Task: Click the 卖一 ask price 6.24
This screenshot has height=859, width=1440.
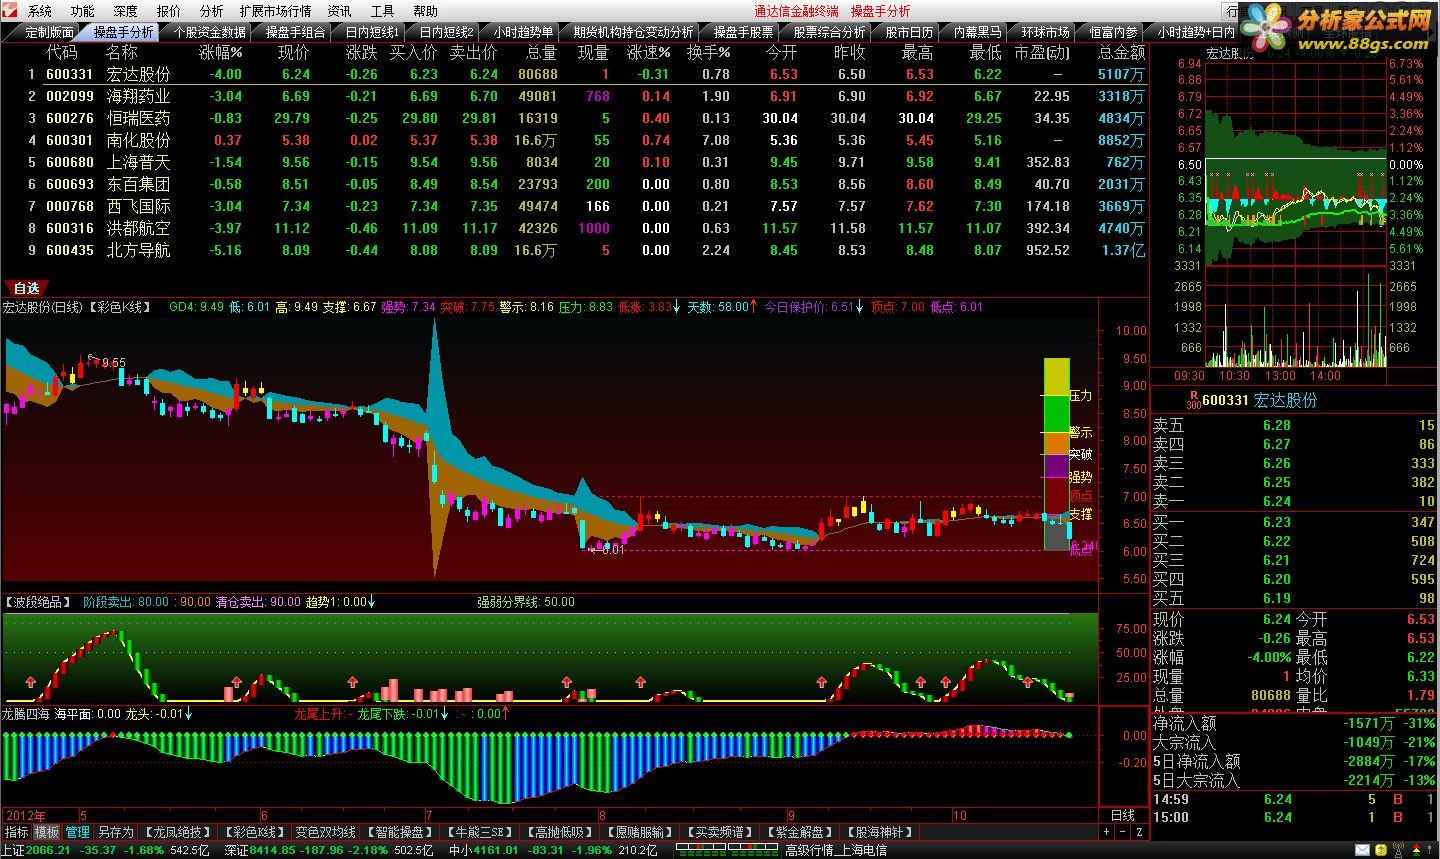Action: click(x=1276, y=501)
